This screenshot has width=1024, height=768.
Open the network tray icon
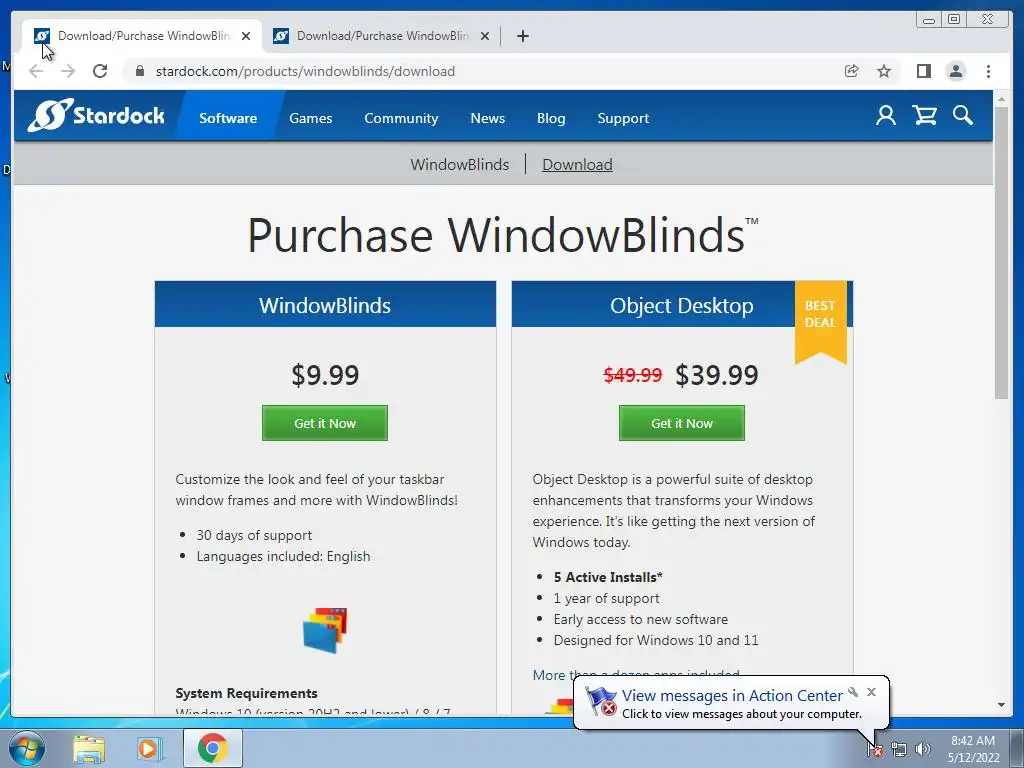point(899,749)
